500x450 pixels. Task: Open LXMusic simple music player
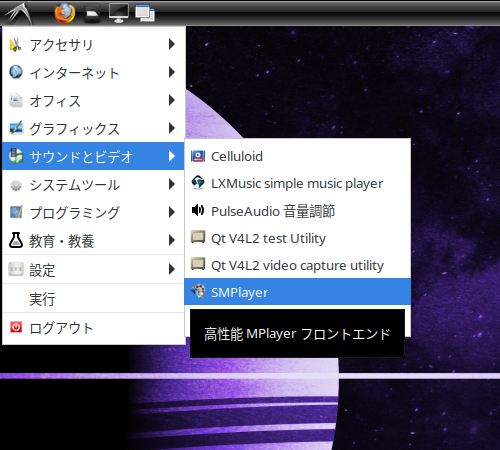tap(297, 183)
